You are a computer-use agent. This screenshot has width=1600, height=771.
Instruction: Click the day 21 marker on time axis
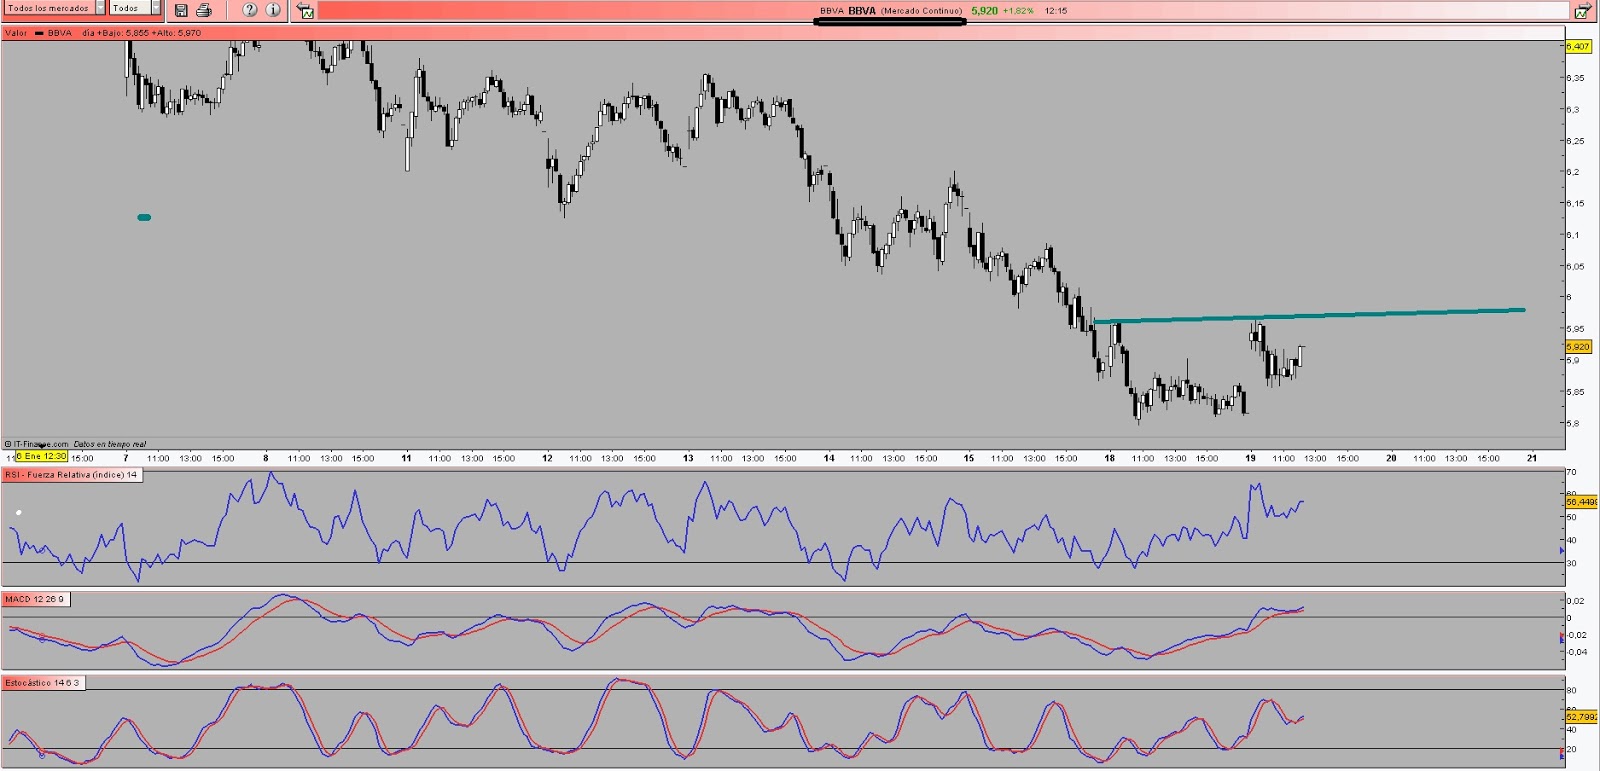point(1532,458)
